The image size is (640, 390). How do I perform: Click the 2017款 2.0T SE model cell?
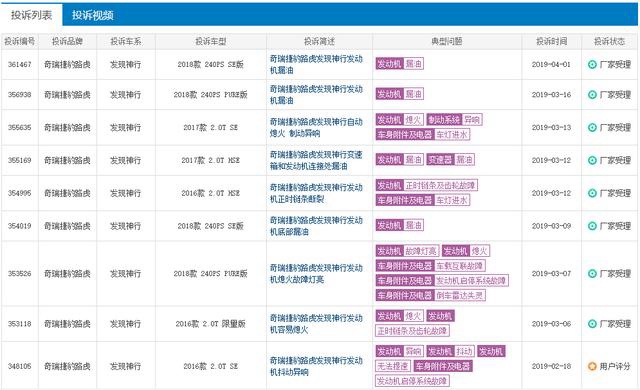pos(211,128)
